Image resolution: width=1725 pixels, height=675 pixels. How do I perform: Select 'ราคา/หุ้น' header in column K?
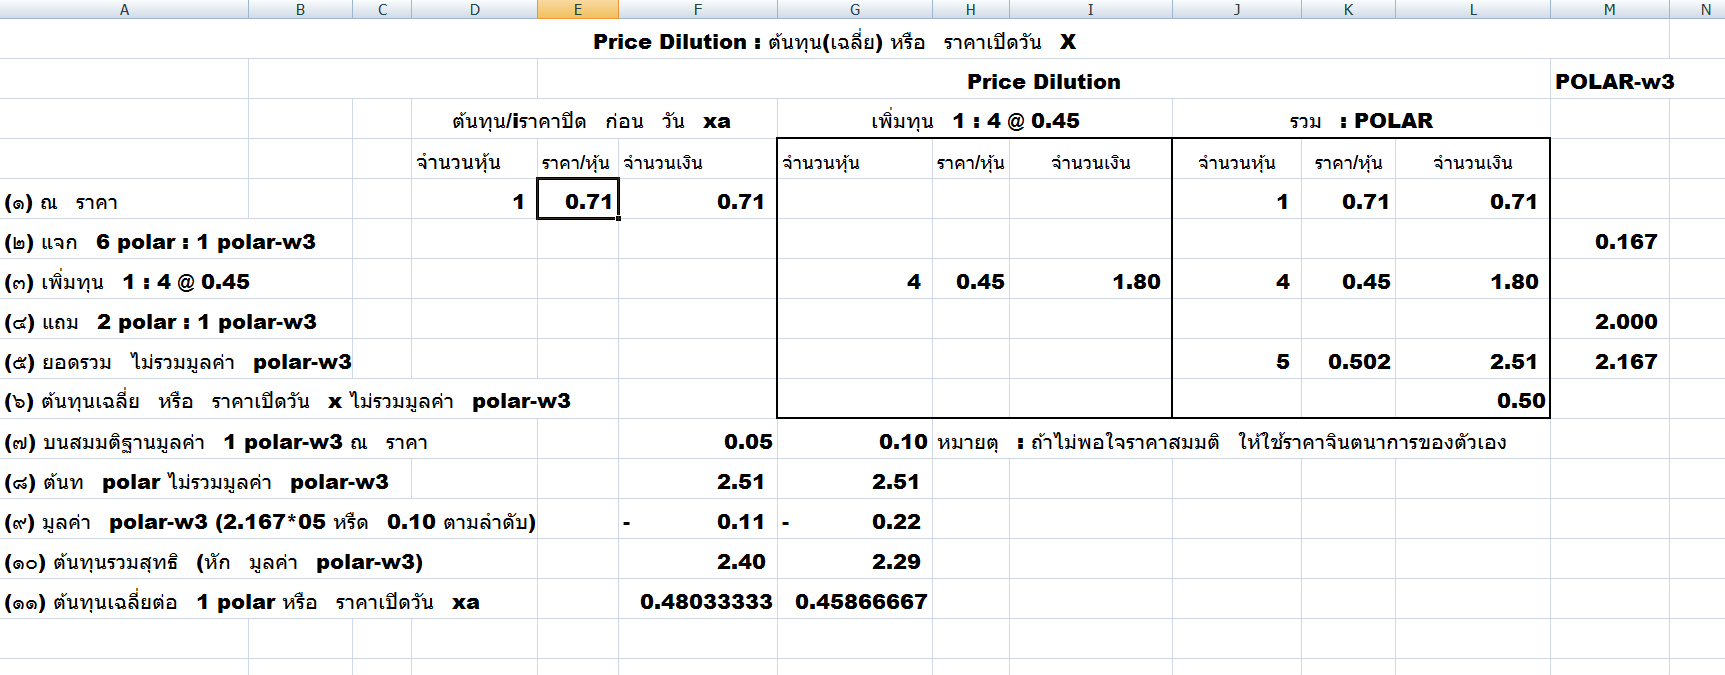[1348, 162]
